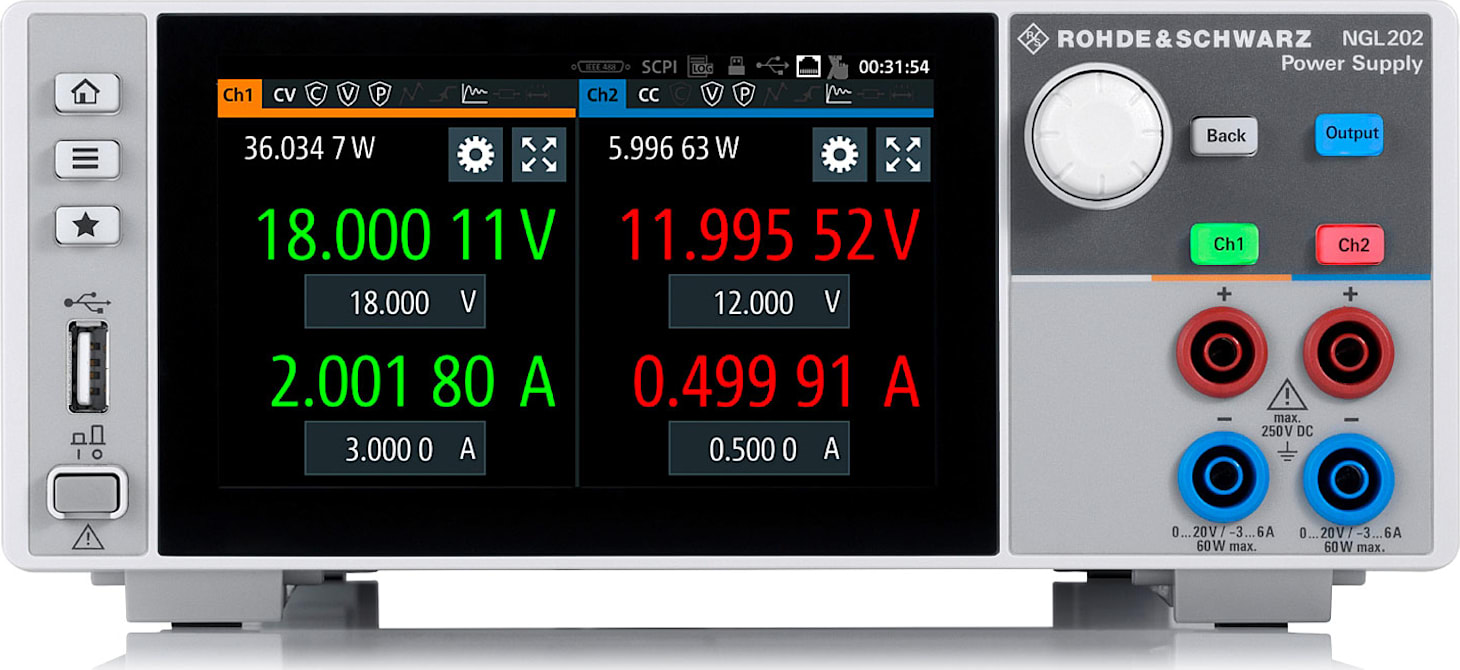
Task: Tap the Ch2 5.996 63 W power reading
Action: [674, 149]
